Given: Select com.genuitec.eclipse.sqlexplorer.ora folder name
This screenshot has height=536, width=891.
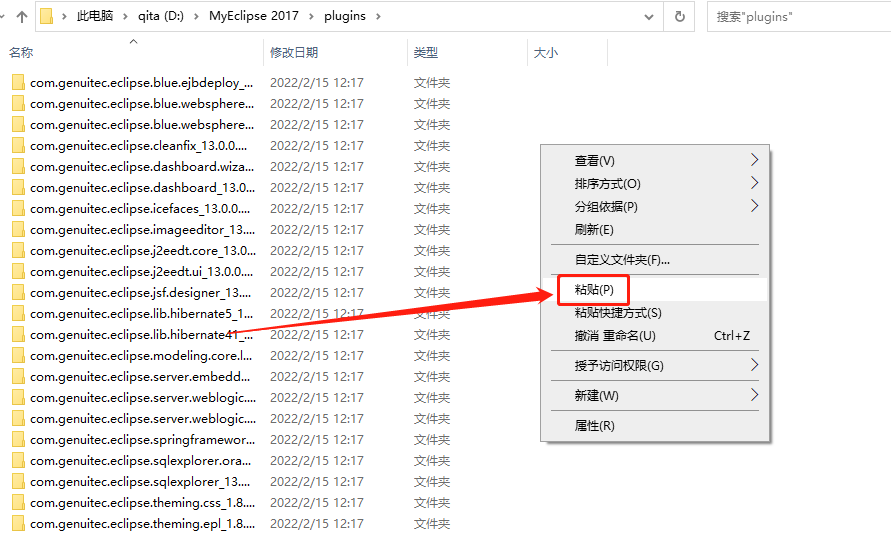Looking at the screenshot, I should coord(140,461).
